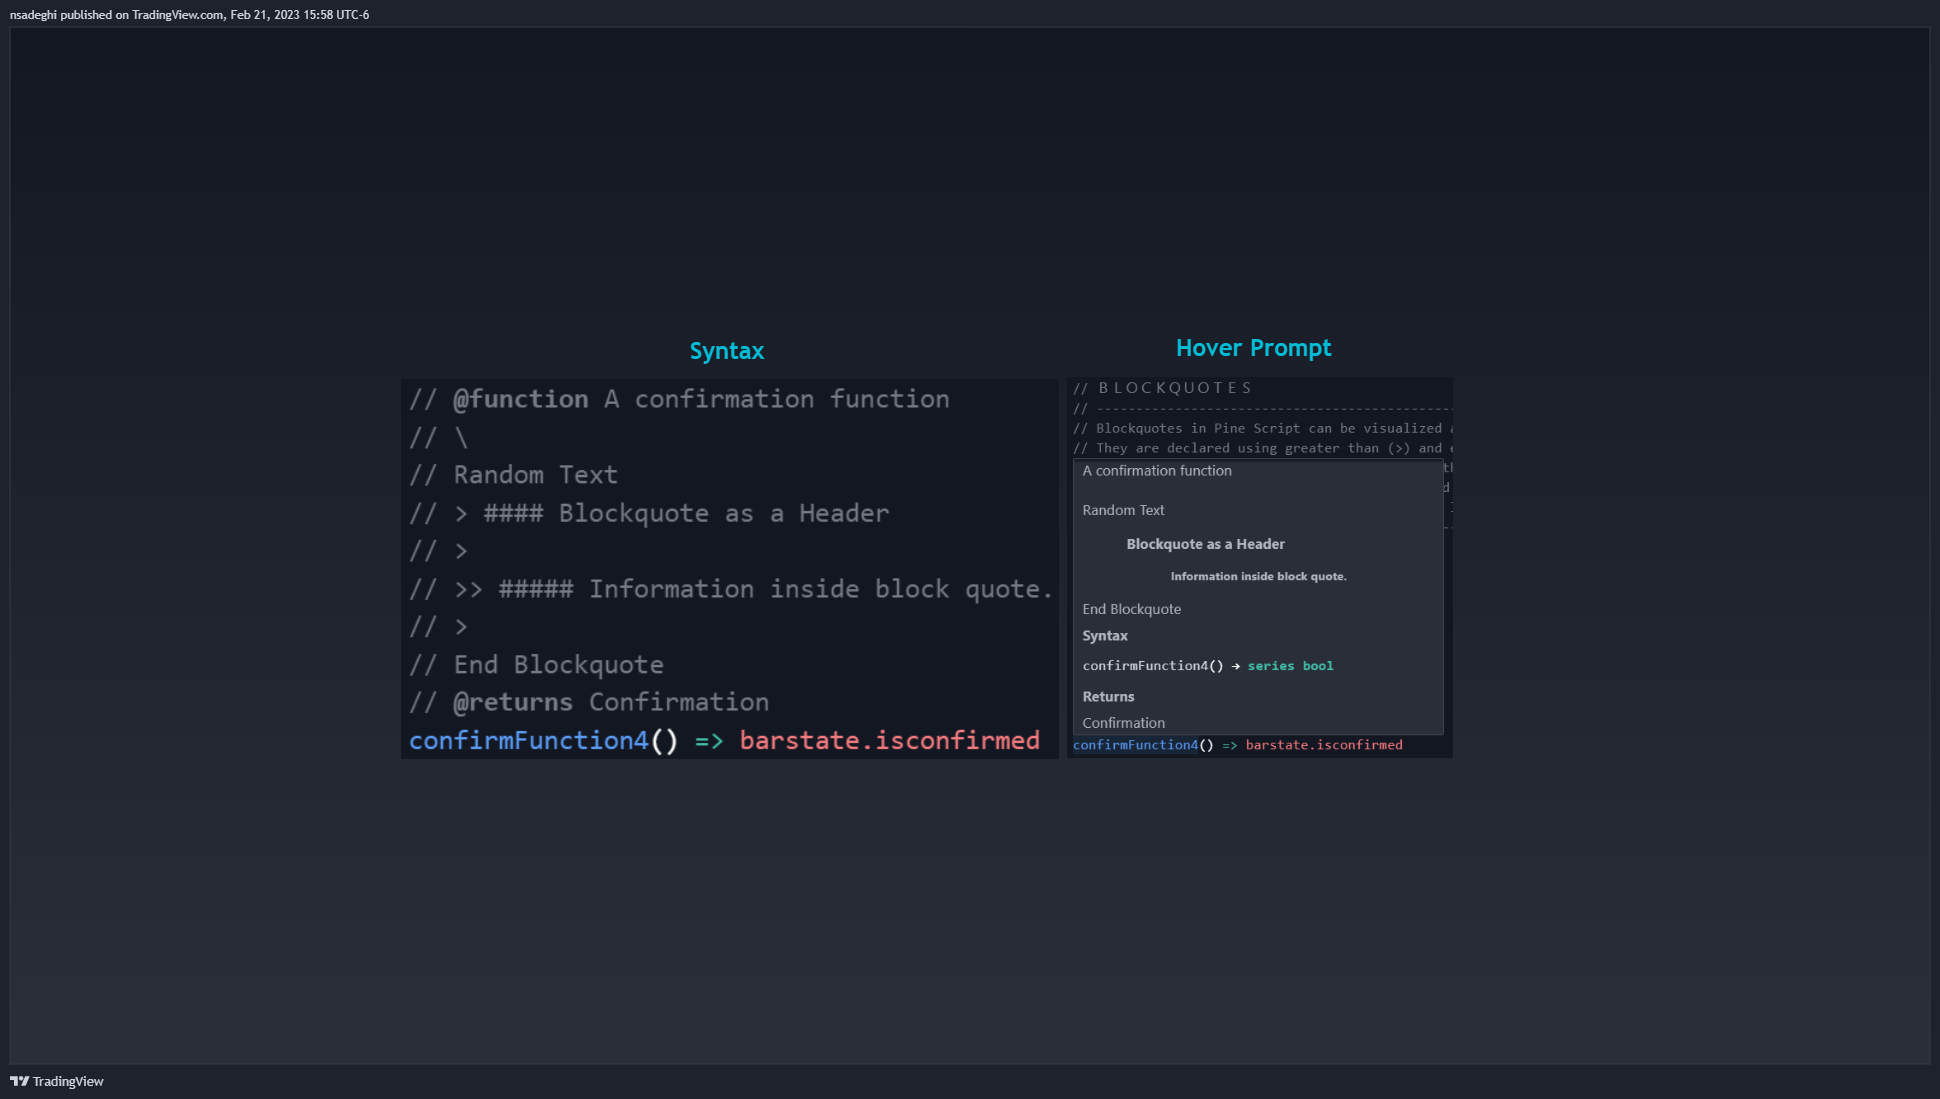Click 'Random Text' in the hover tooltip
This screenshot has width=1940, height=1099.
coord(1123,510)
